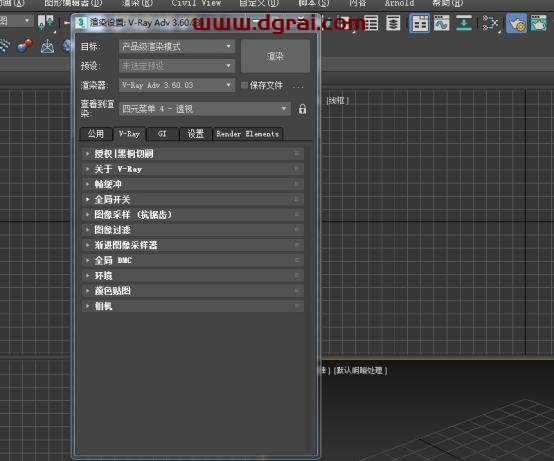The height and width of the screenshot is (461, 554).
Task: Toggle the Layer Explorer stacked-layers icon
Action: pos(393,24)
